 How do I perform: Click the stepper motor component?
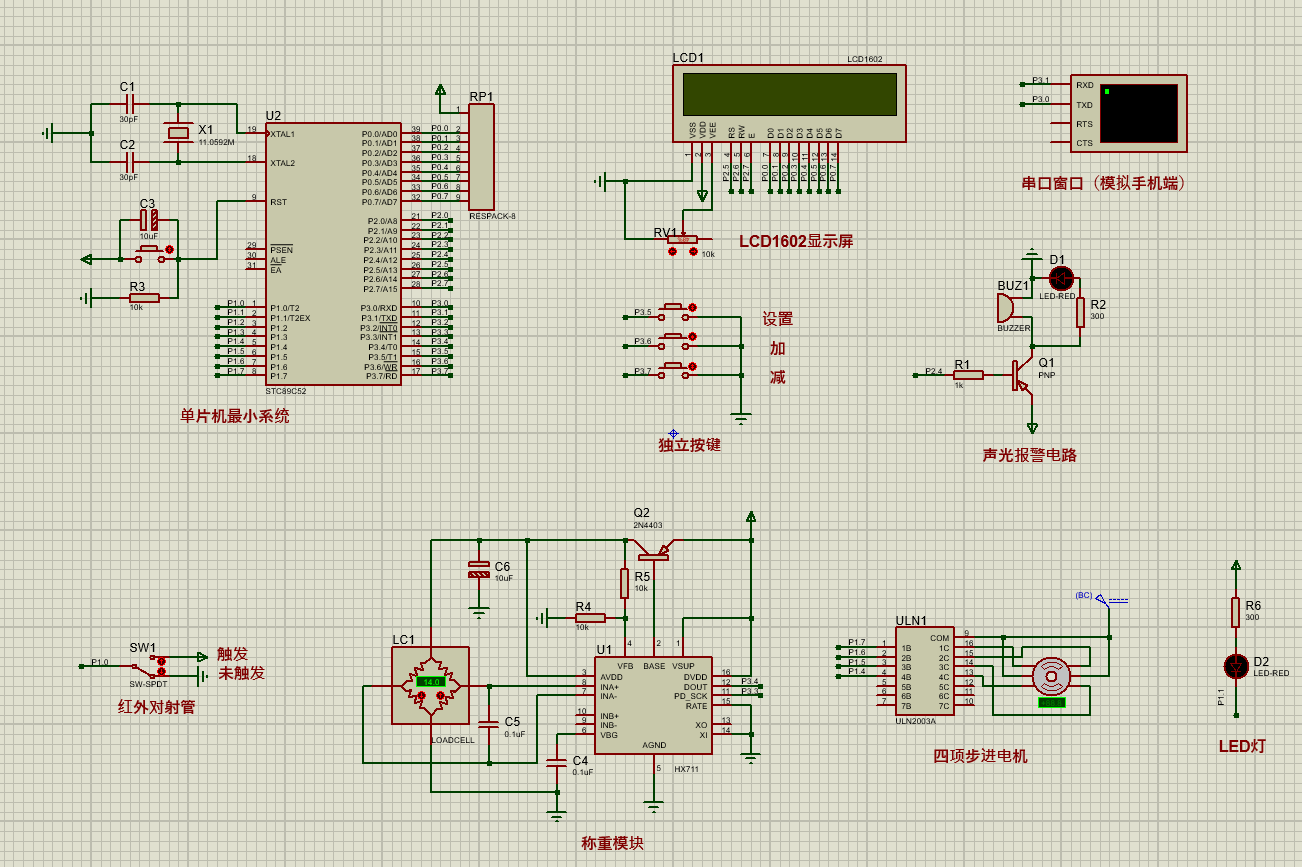click(1051, 678)
